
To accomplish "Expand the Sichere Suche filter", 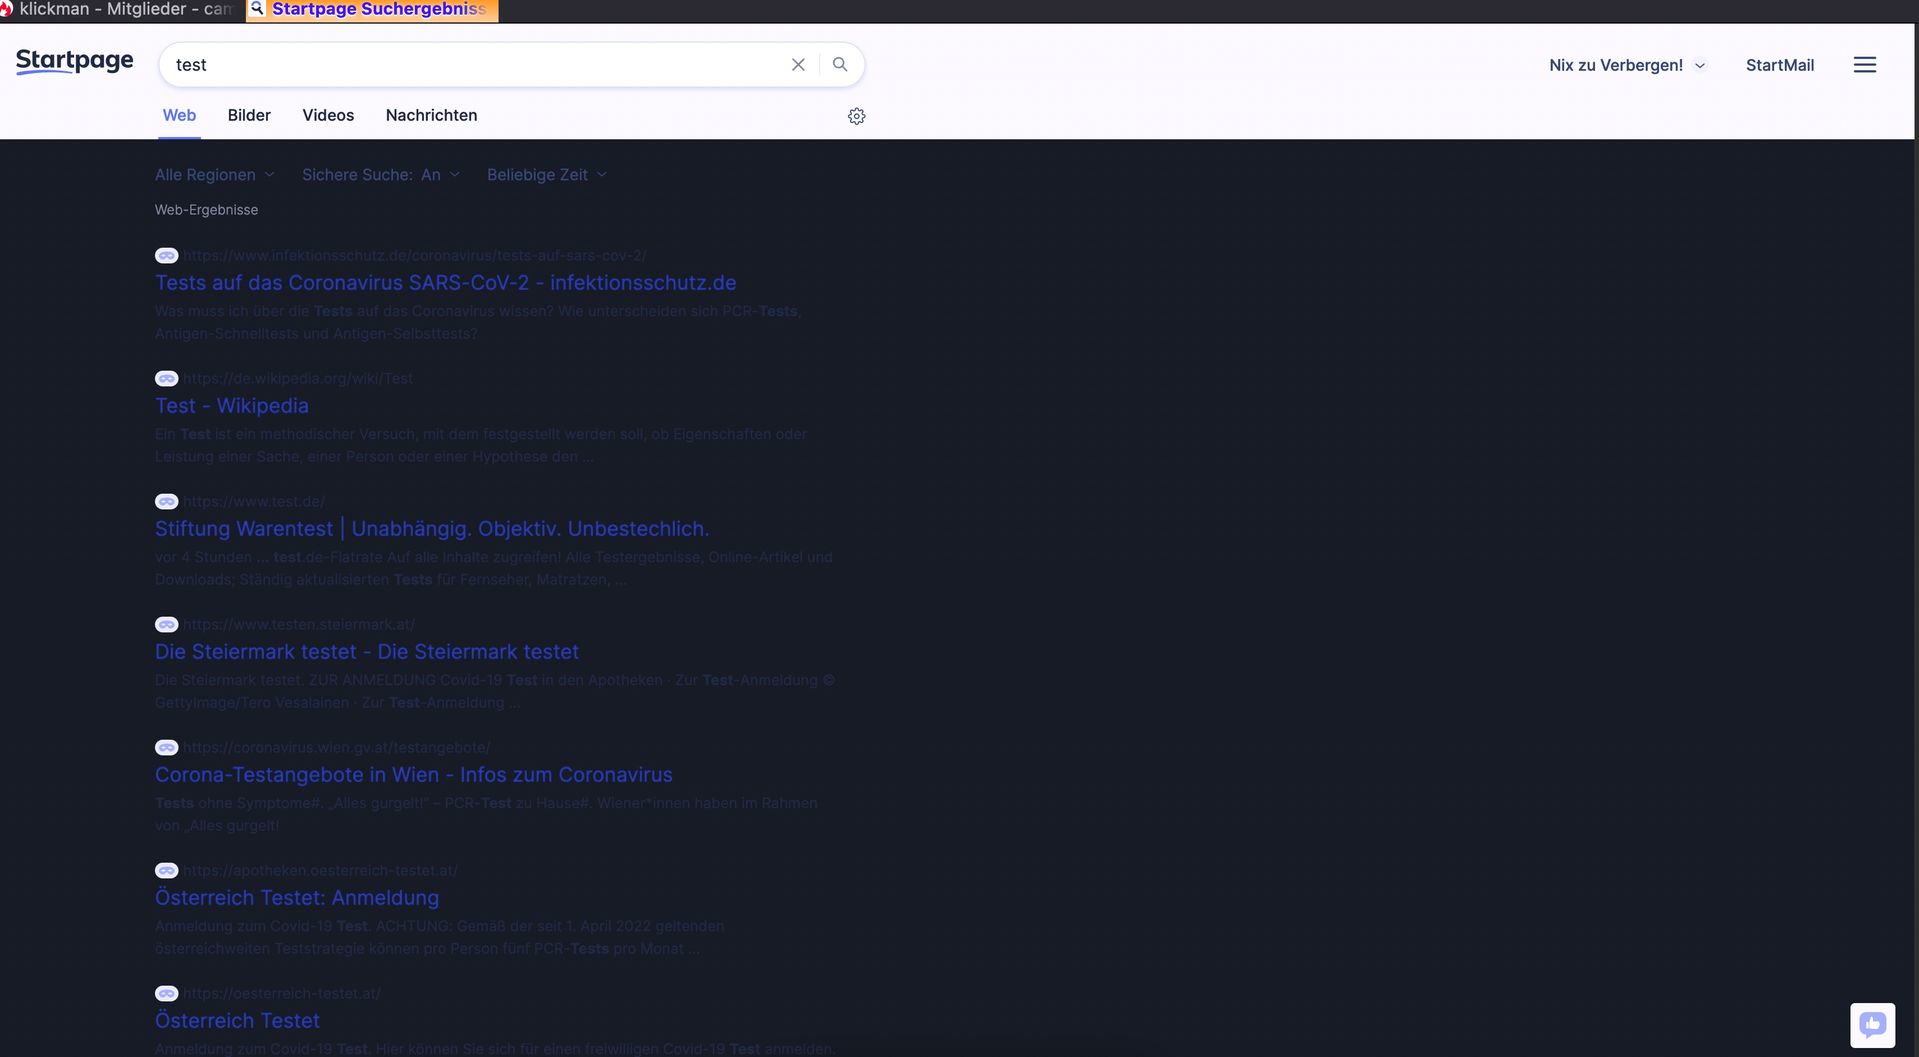I will (381, 175).
